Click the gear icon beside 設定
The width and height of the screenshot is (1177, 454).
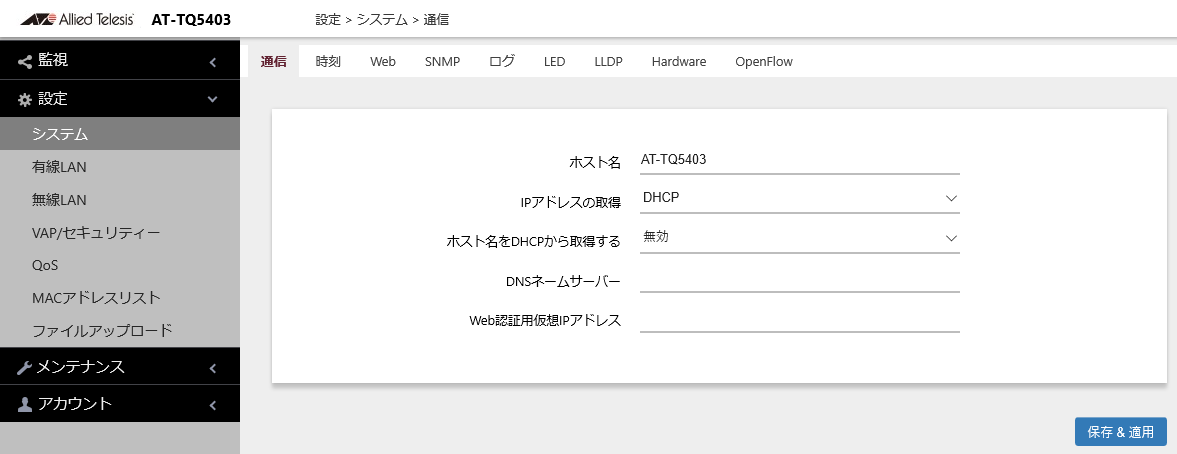click(x=25, y=100)
